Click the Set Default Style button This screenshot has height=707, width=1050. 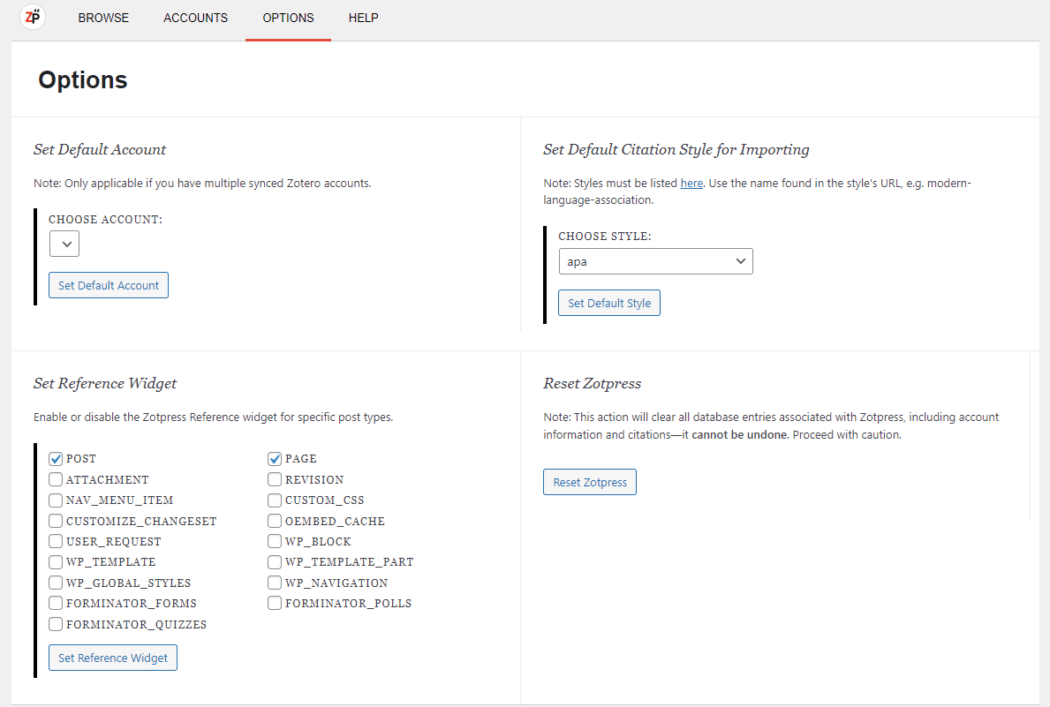609,303
